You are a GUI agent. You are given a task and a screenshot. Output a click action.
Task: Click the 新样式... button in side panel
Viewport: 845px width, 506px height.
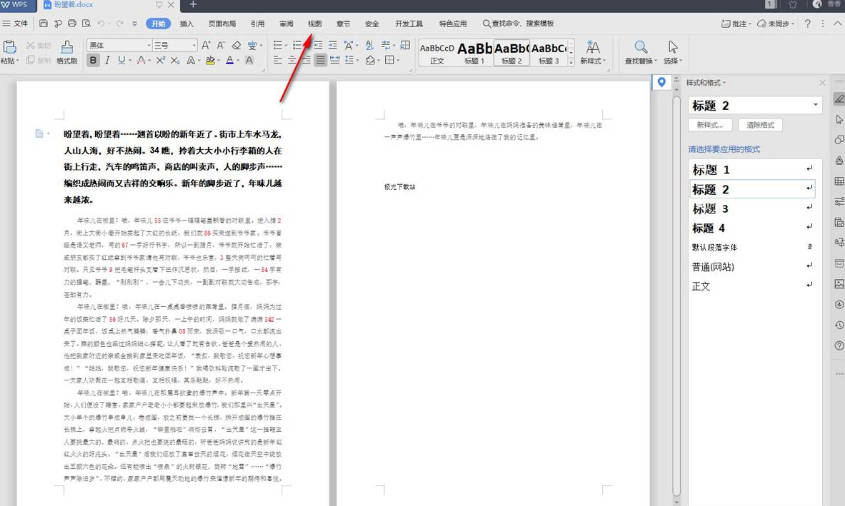[x=710, y=125]
